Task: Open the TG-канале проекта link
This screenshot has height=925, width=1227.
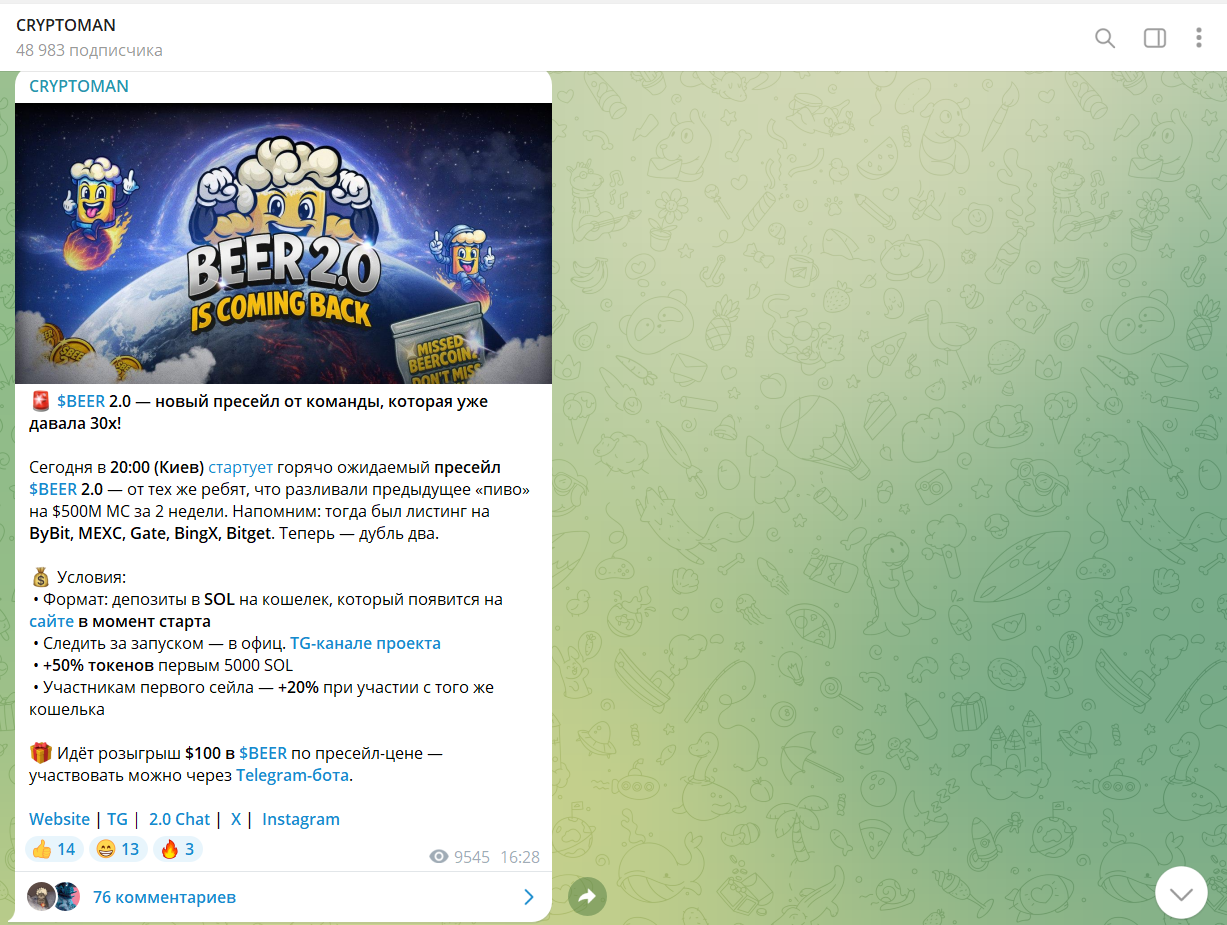Action: [x=366, y=643]
